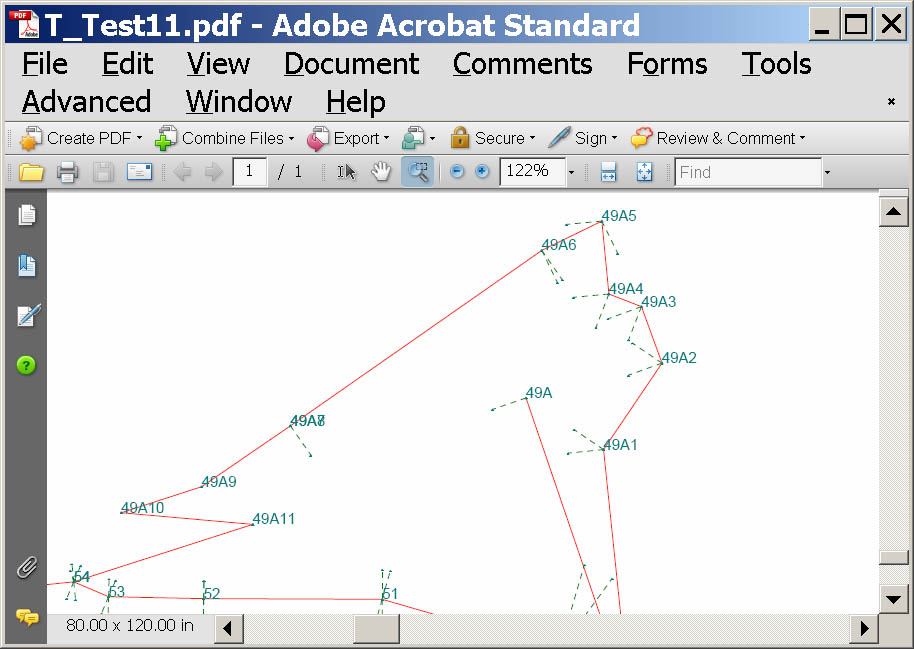Select the Hand tool
This screenshot has height=649, width=914.
click(381, 172)
